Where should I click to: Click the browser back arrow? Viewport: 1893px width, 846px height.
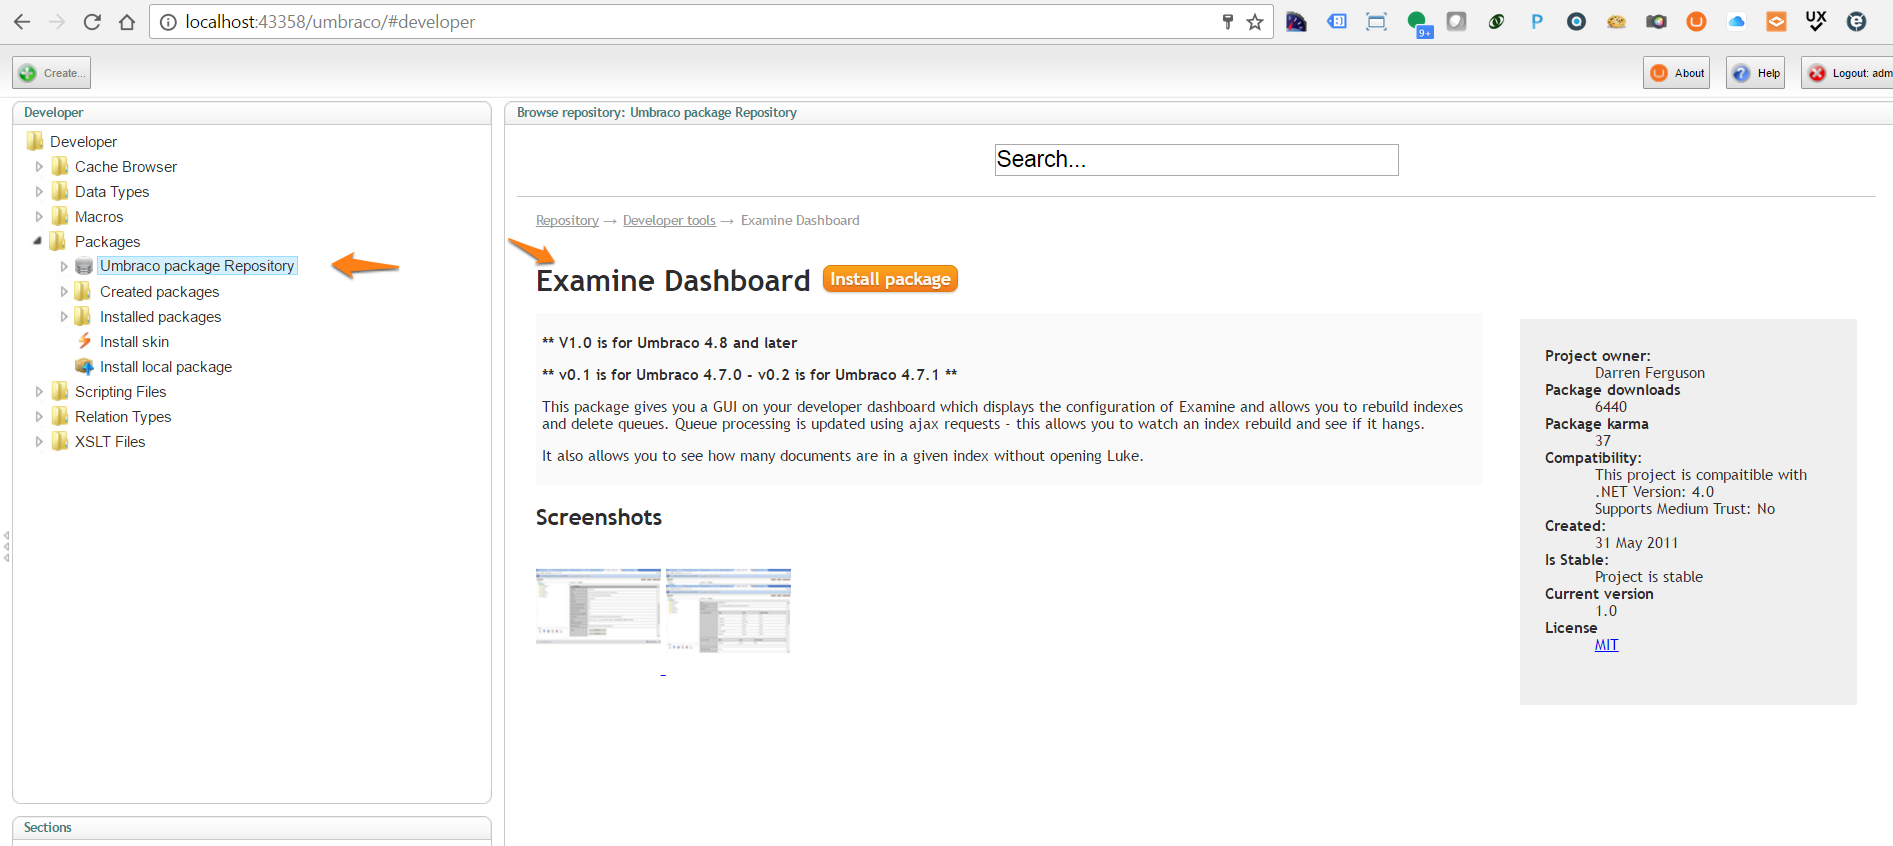click(22, 22)
